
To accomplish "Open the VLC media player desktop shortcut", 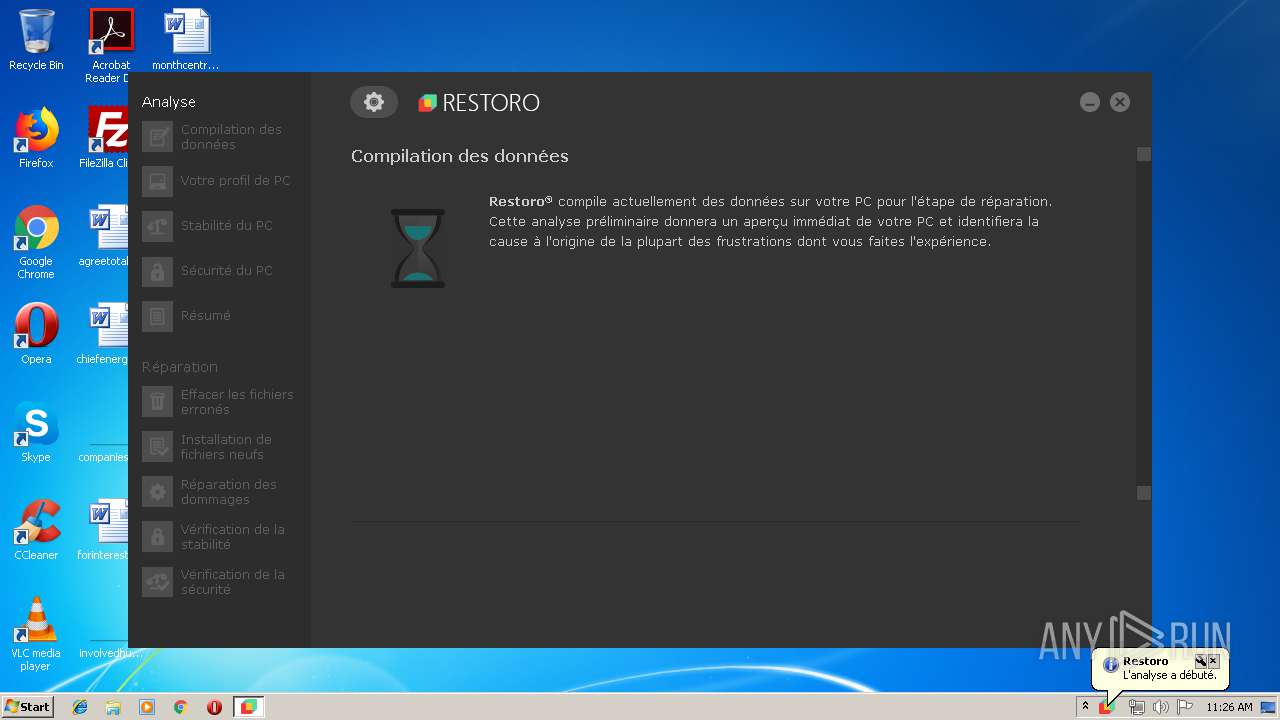I will [36, 634].
